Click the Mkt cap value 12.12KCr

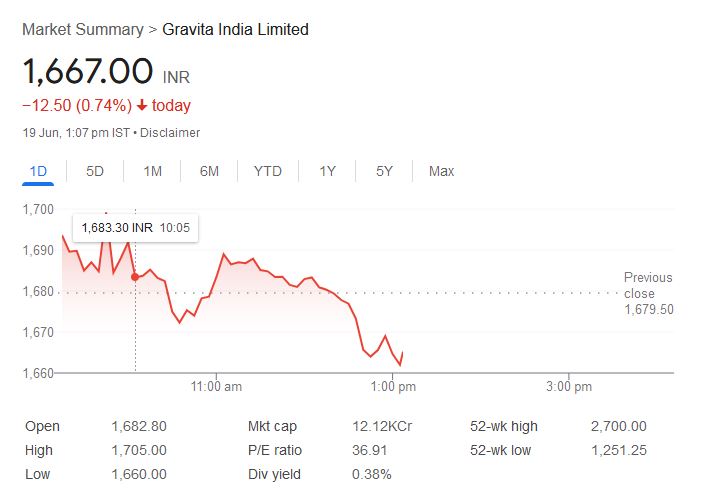[x=384, y=426]
